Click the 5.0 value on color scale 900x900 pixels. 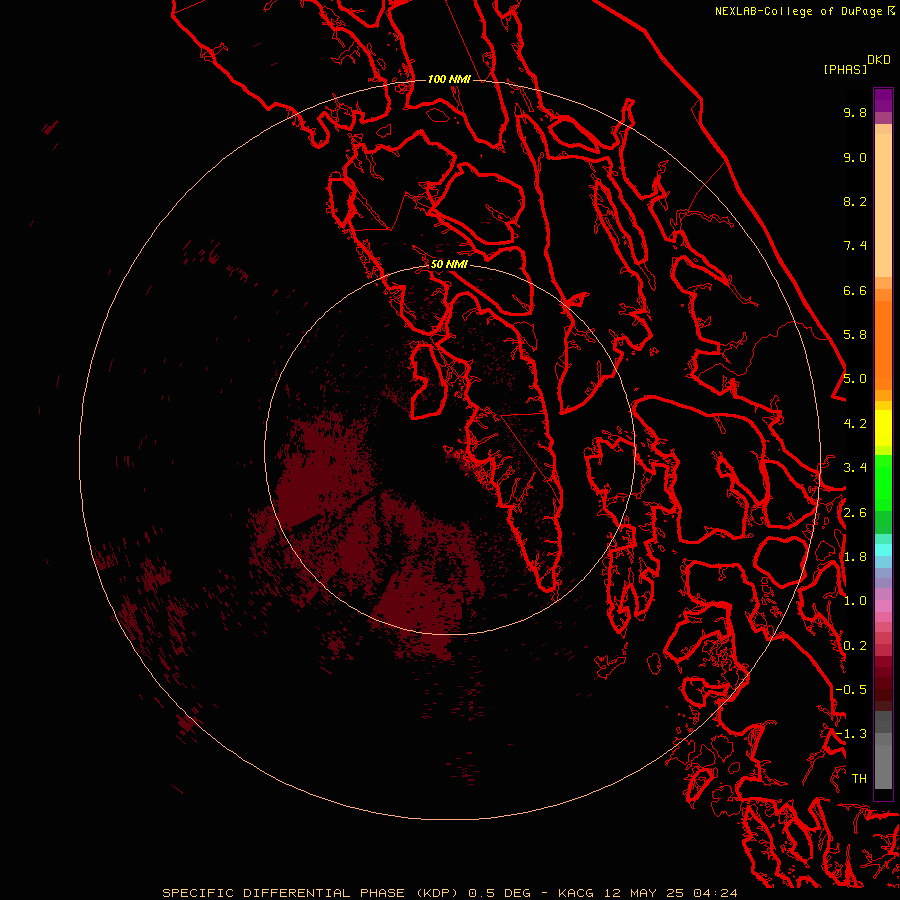(x=855, y=379)
